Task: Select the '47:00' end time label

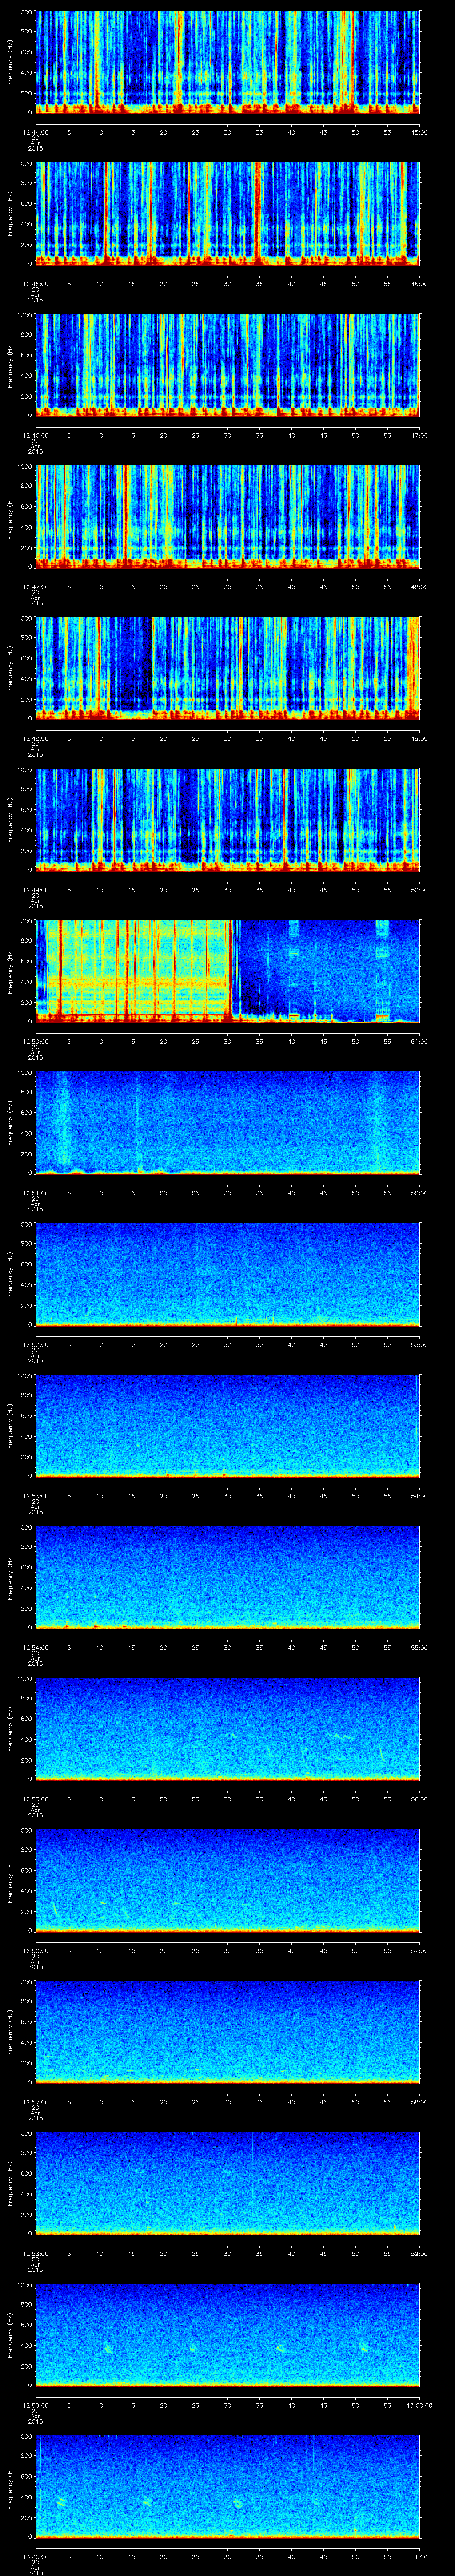Action: (x=420, y=435)
